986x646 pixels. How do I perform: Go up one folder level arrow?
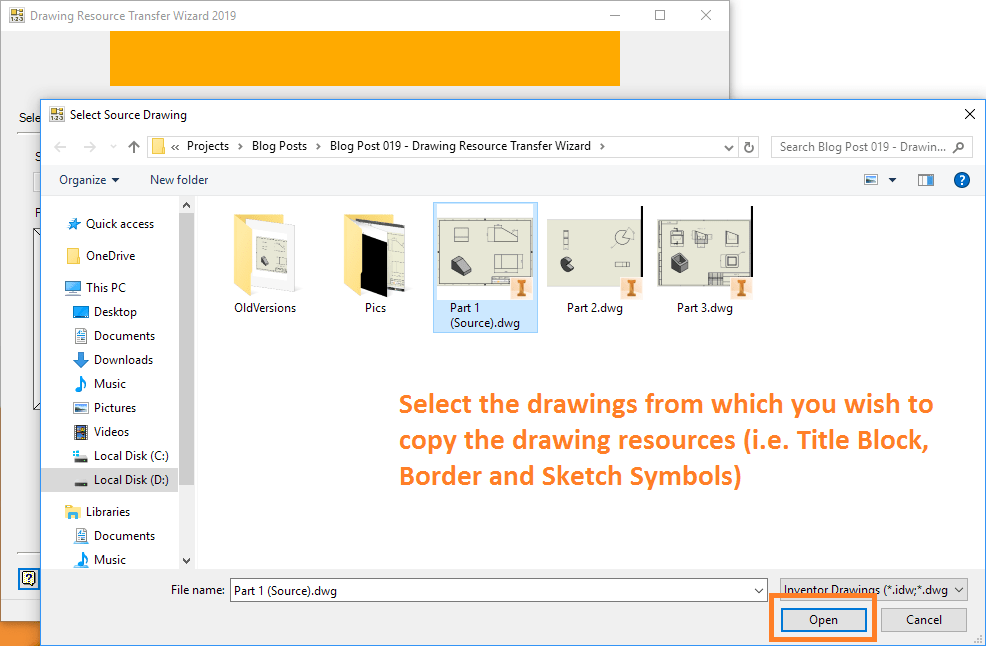[133, 147]
